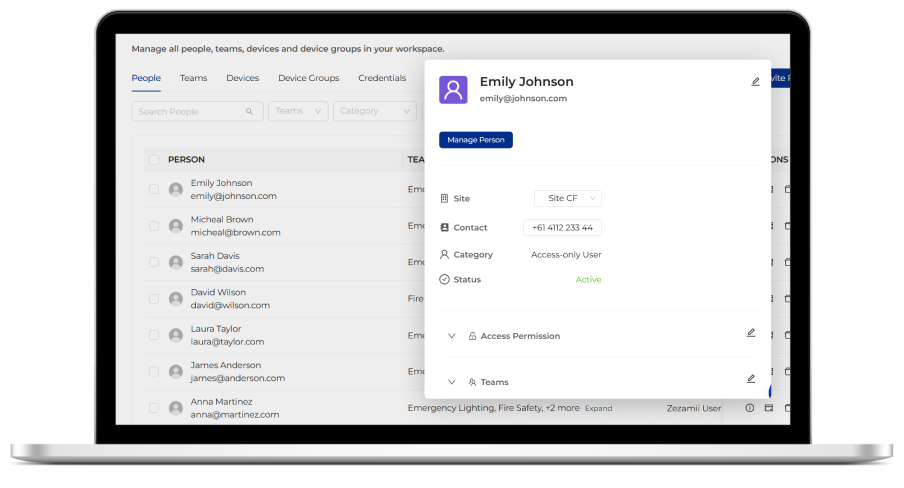Click the Contact phone number field

pos(562,227)
